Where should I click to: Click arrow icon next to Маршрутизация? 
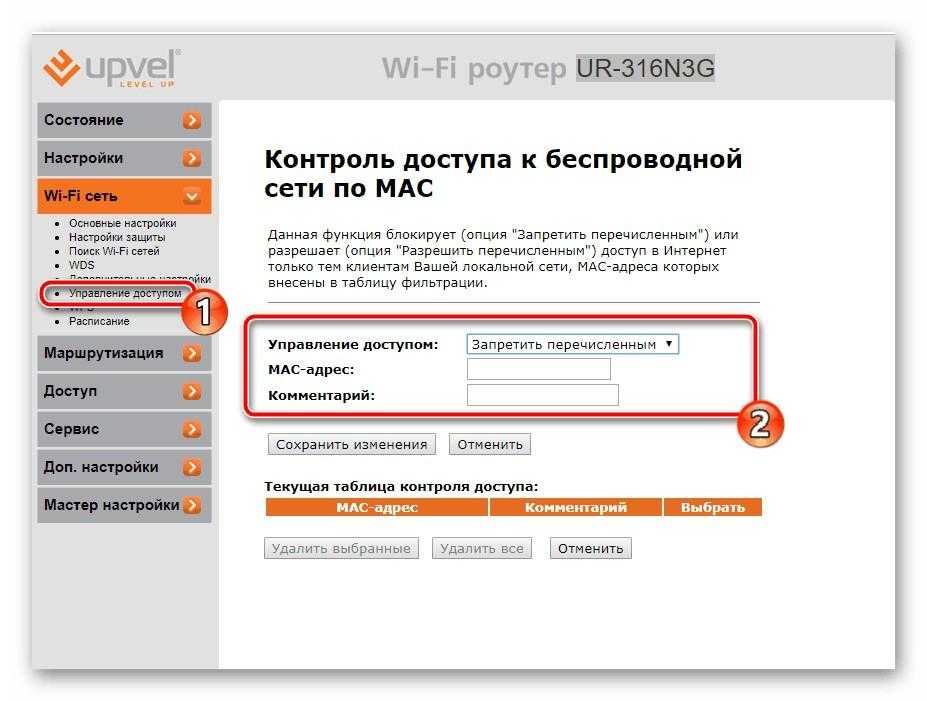[192, 354]
